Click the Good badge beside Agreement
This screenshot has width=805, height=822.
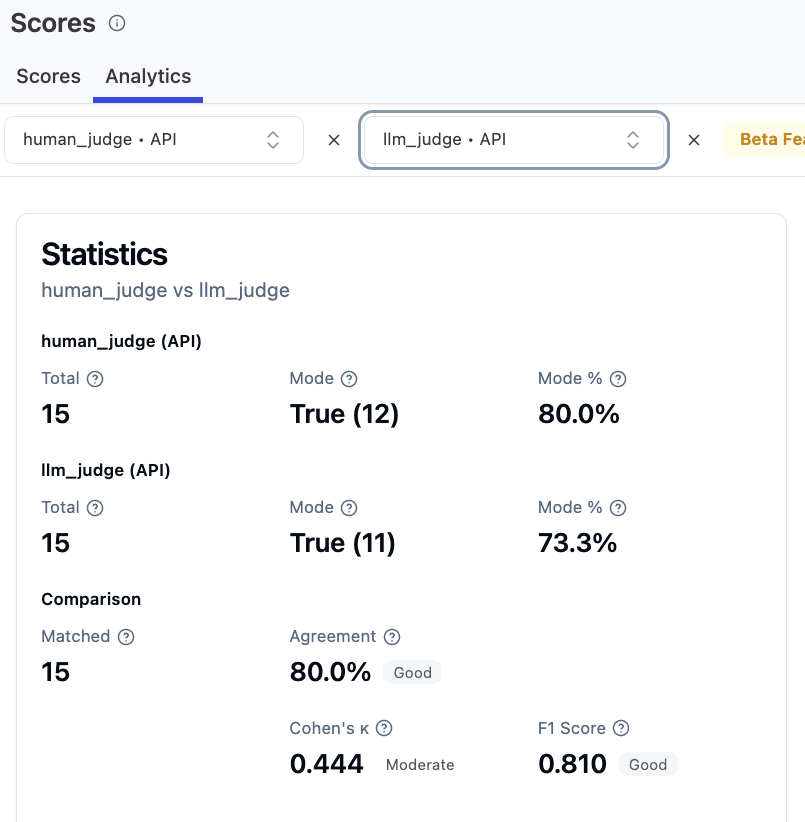(412, 673)
